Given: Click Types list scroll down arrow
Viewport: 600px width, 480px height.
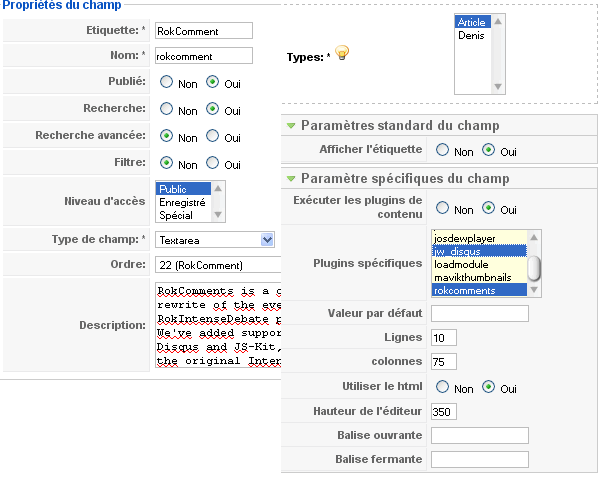Looking at the screenshot, I should (498, 87).
